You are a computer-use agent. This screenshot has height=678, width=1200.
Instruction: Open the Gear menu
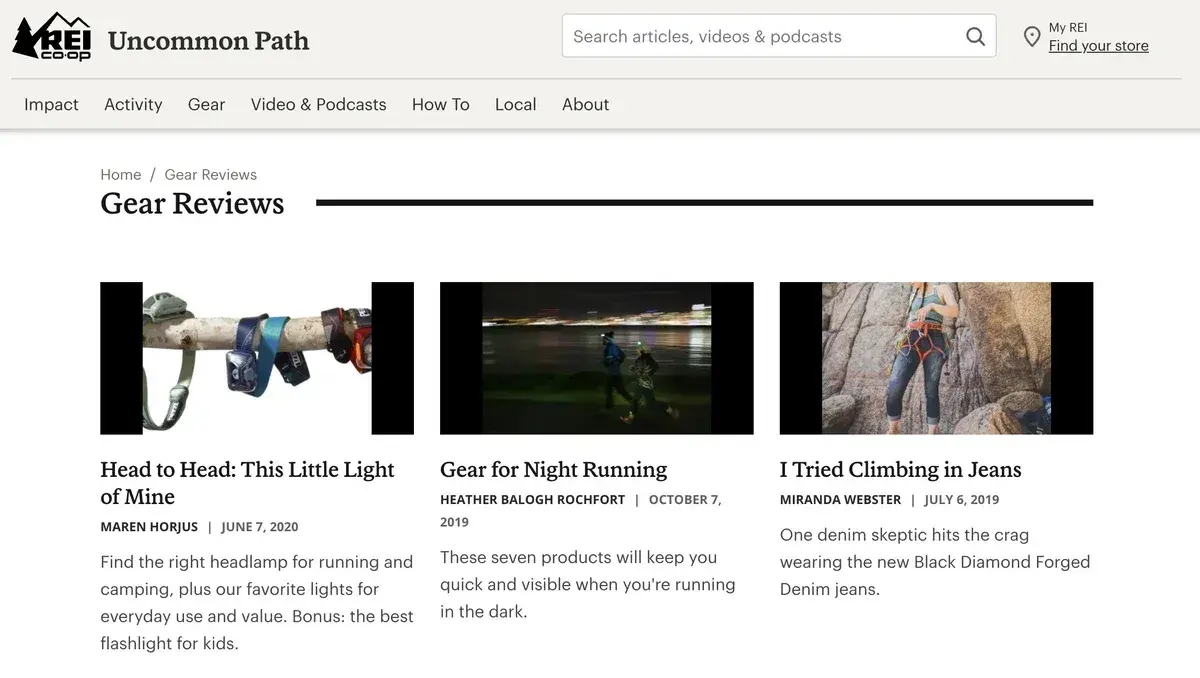pos(206,104)
